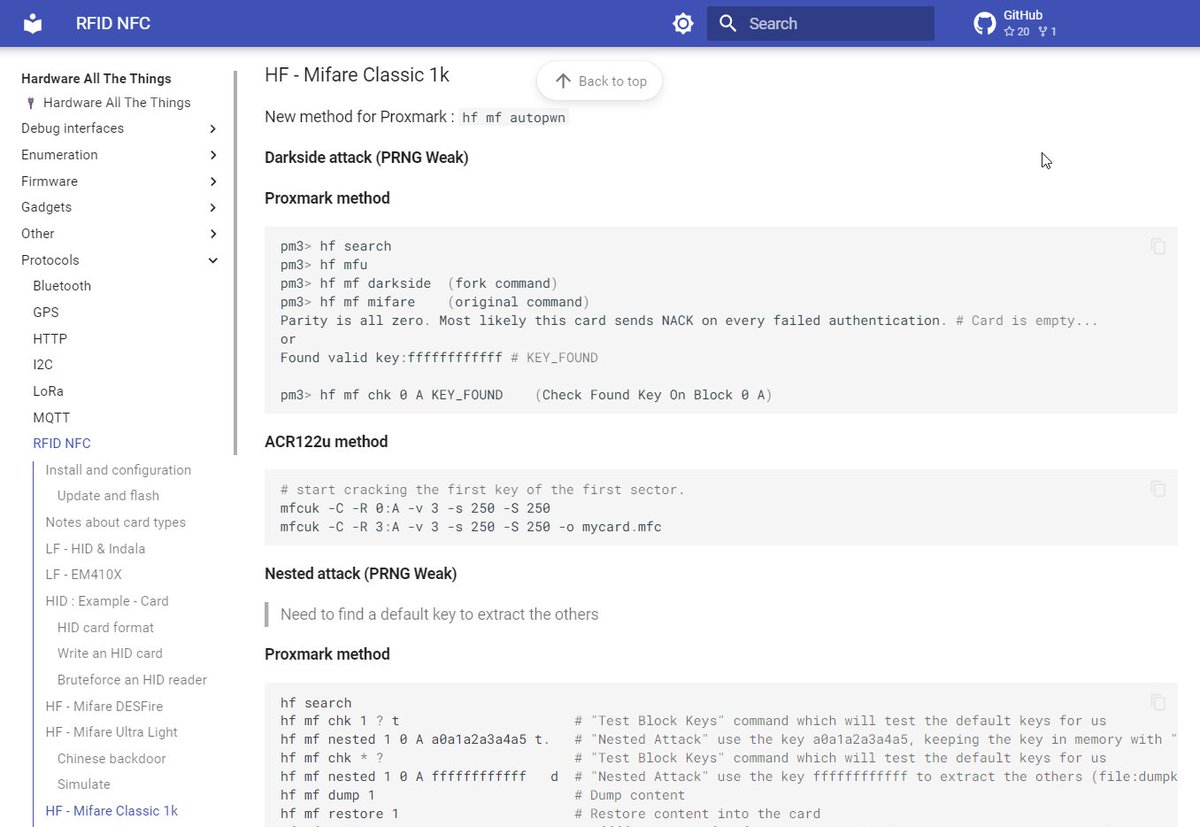Open the GitHub repository link
Viewport: 1200px width, 827px height.
[1016, 23]
